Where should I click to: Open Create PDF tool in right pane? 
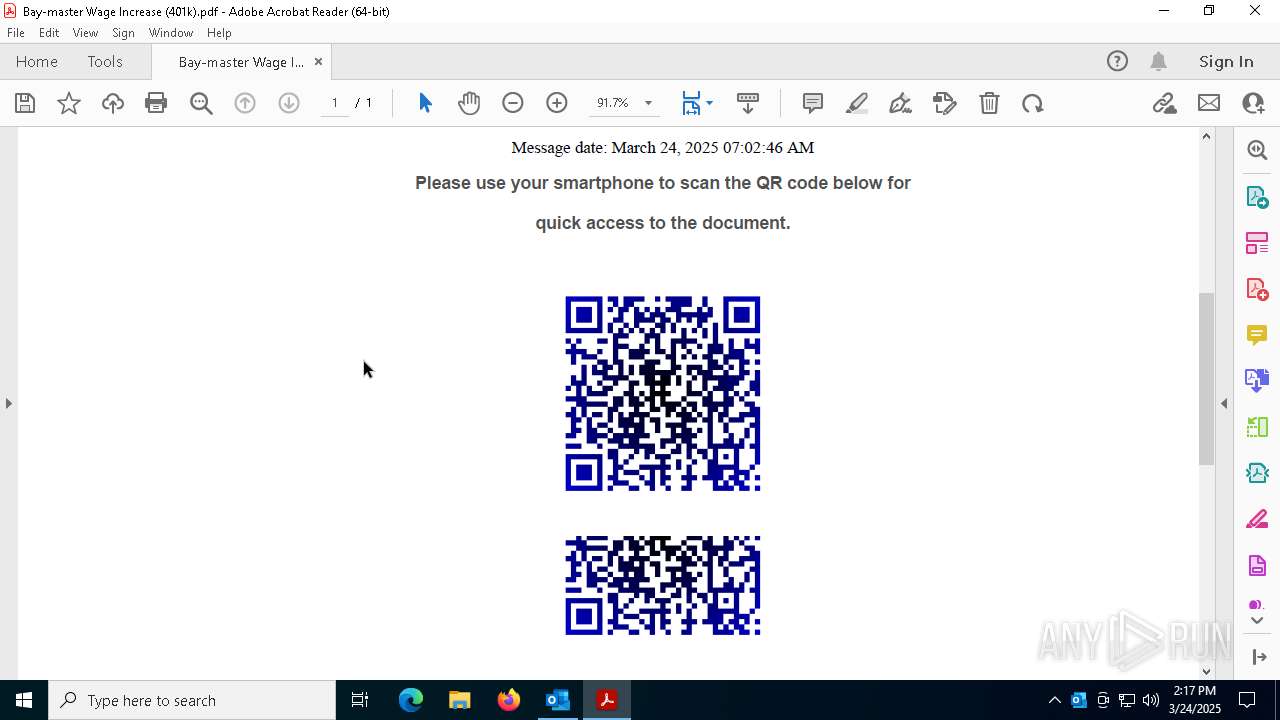tap(1257, 289)
